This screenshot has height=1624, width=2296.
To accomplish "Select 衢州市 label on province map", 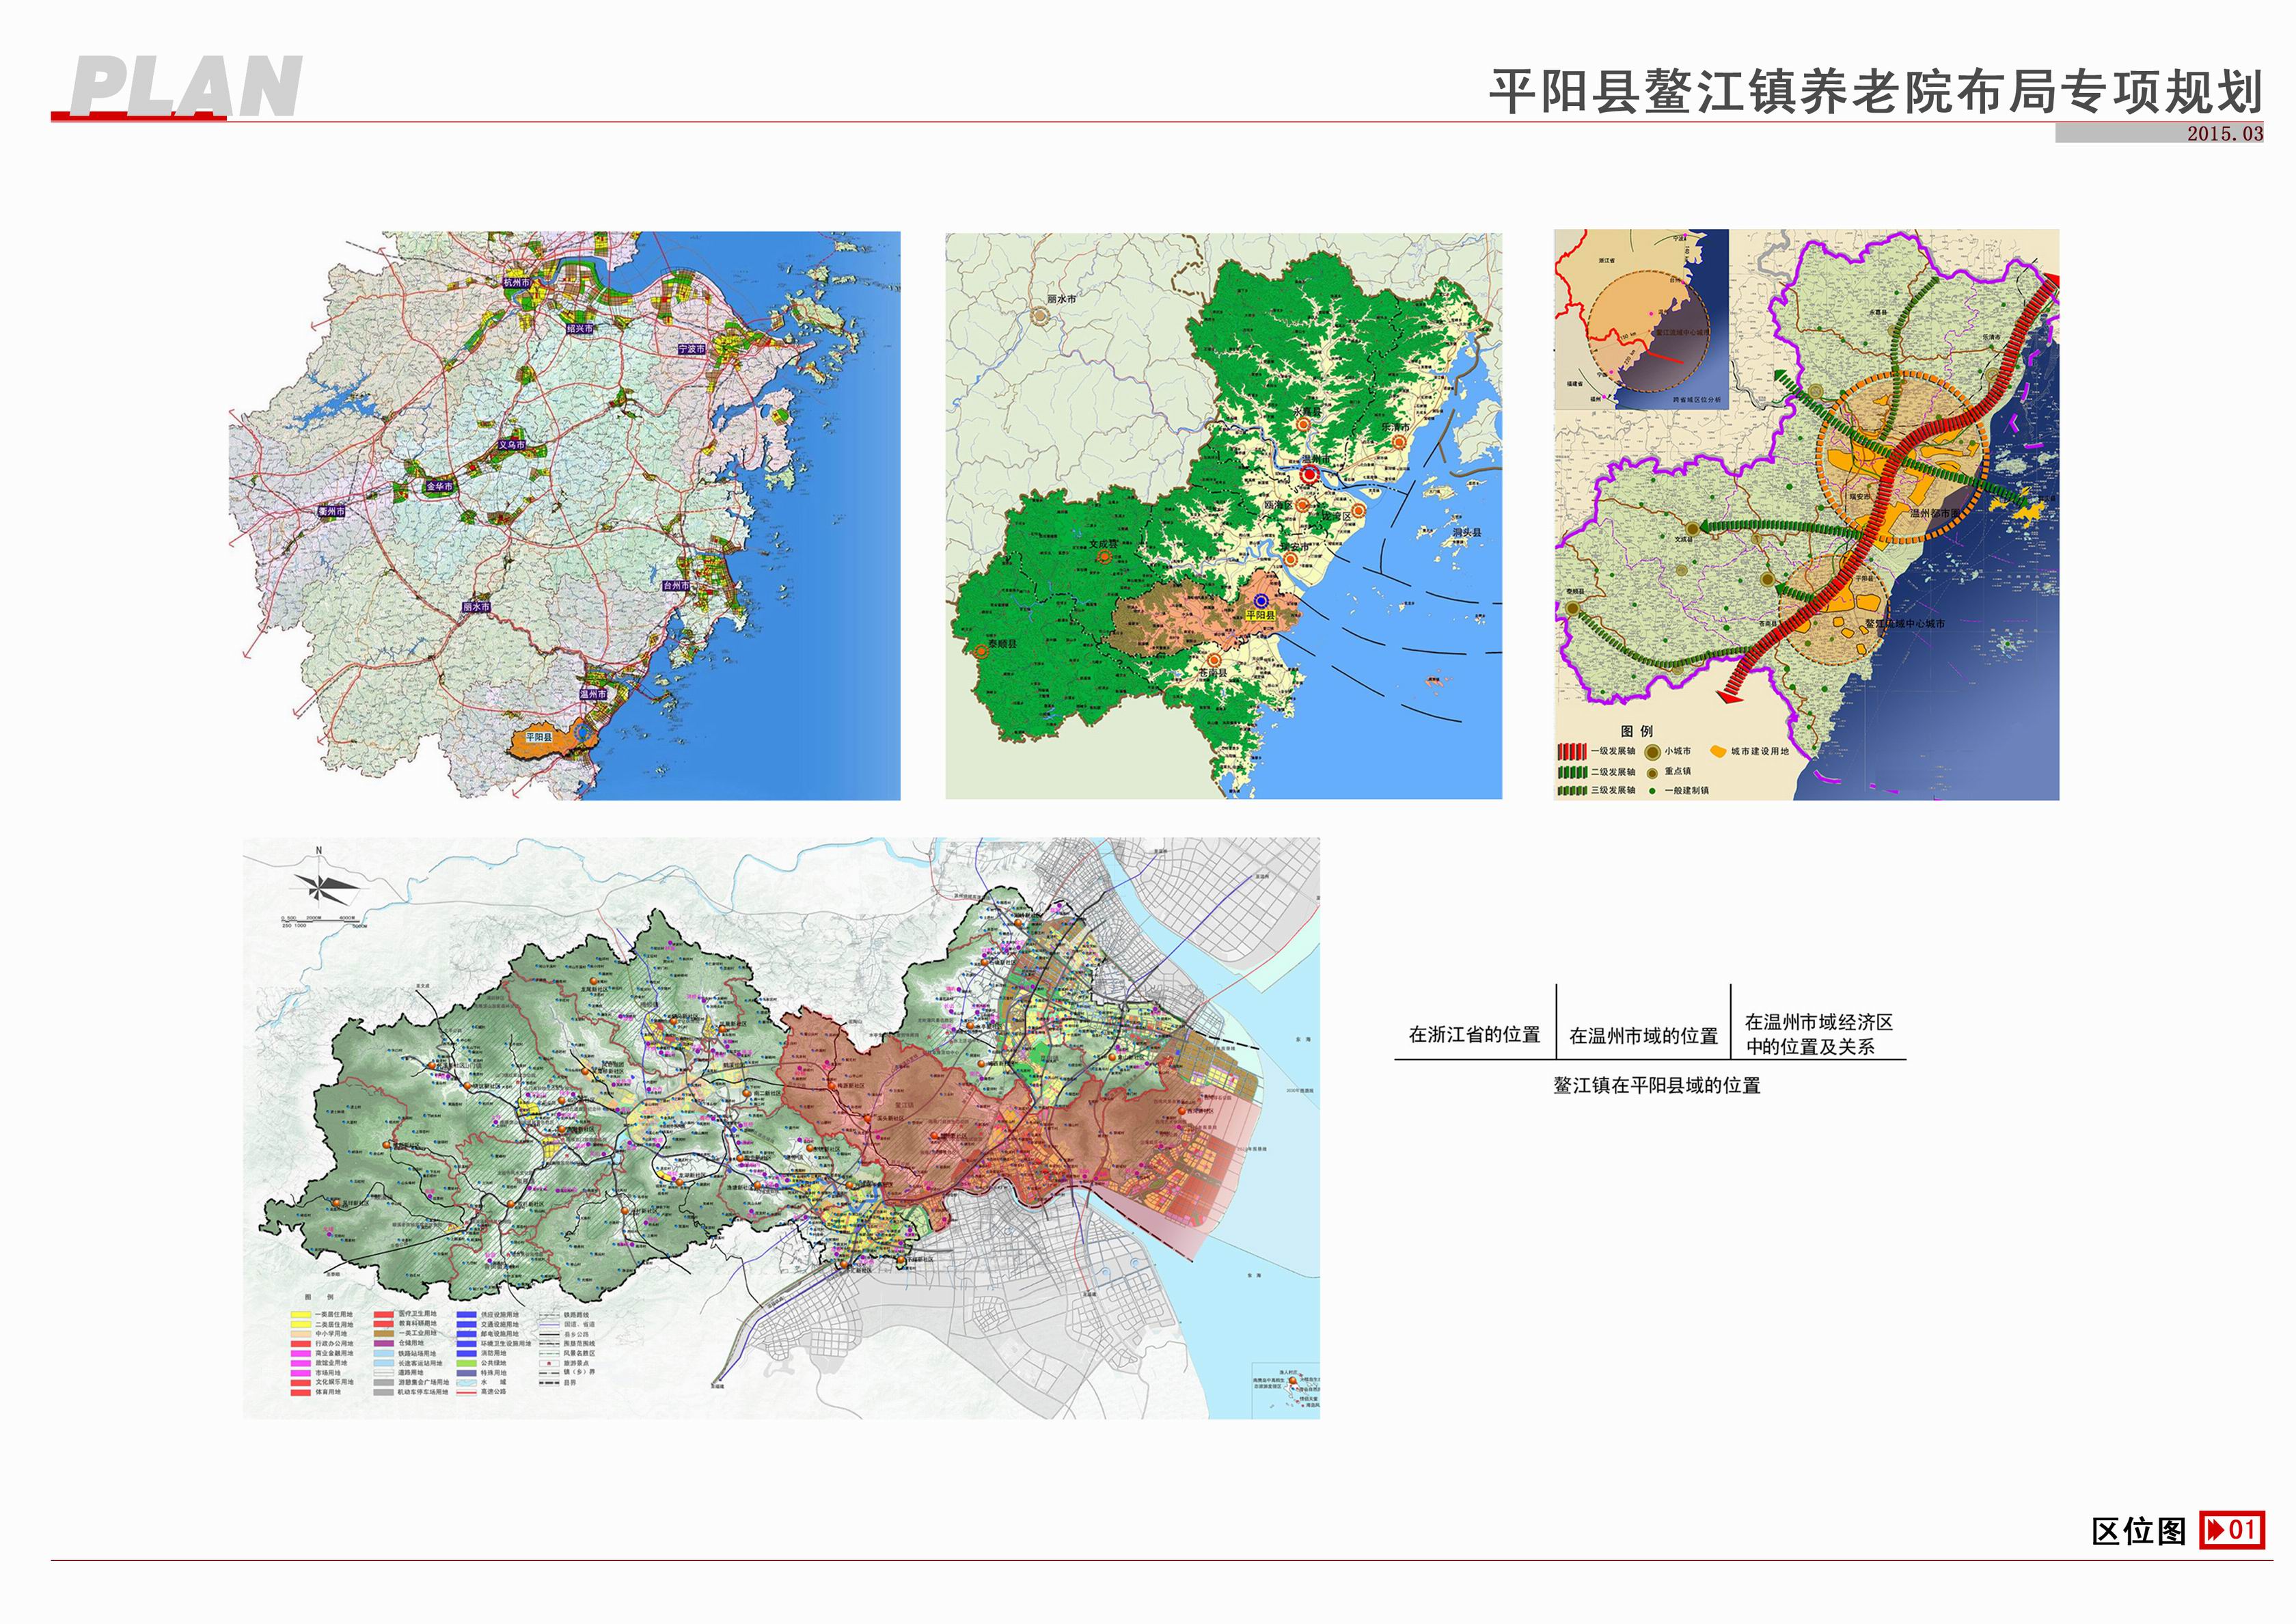I will pos(332,511).
